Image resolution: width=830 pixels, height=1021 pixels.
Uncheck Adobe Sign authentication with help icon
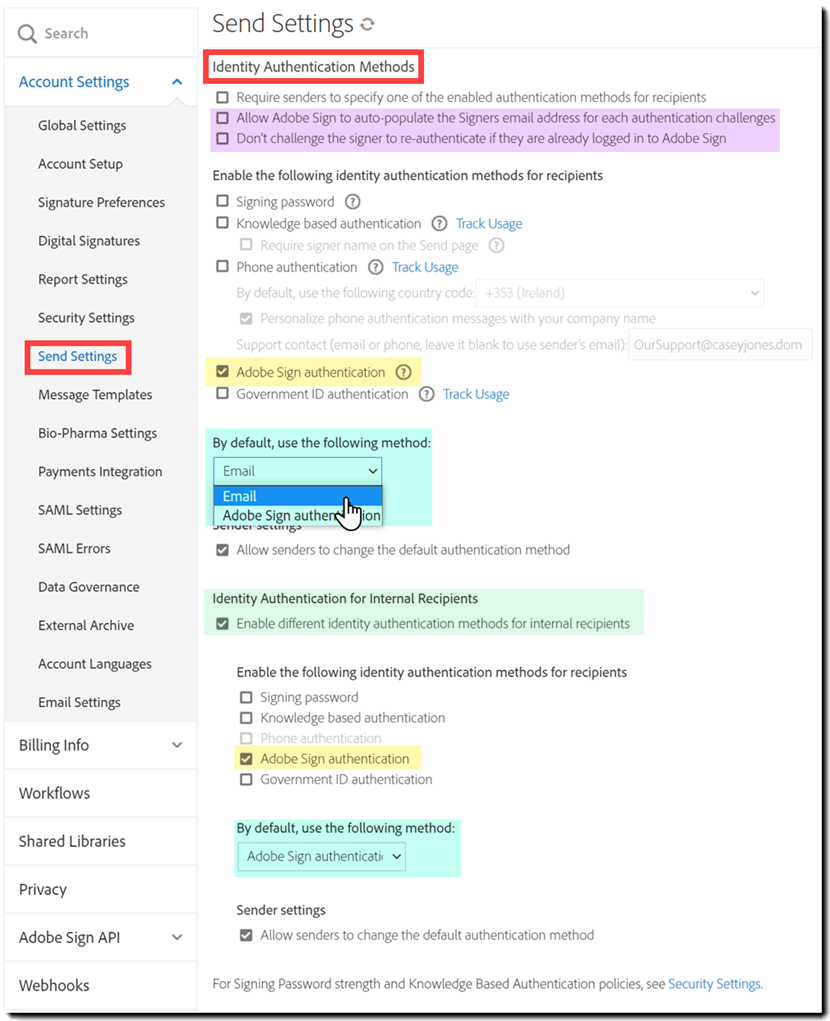tap(223, 371)
